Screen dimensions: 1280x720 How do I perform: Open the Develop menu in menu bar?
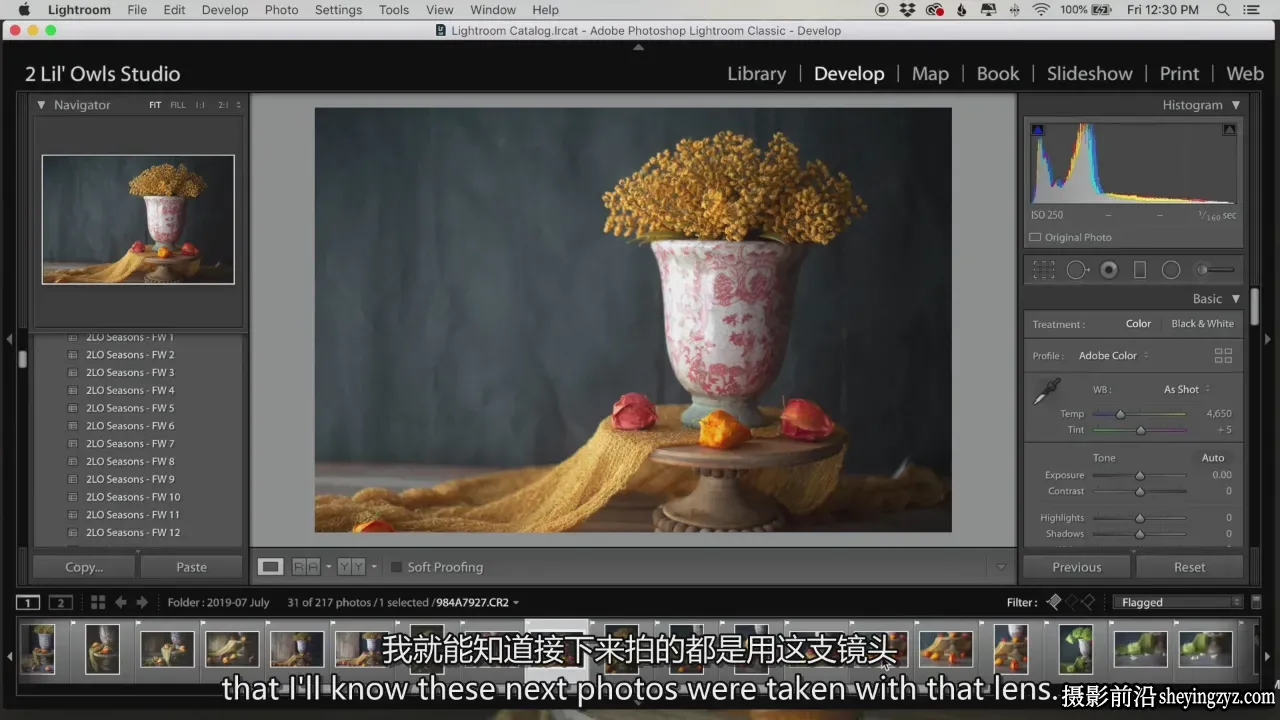click(x=225, y=10)
